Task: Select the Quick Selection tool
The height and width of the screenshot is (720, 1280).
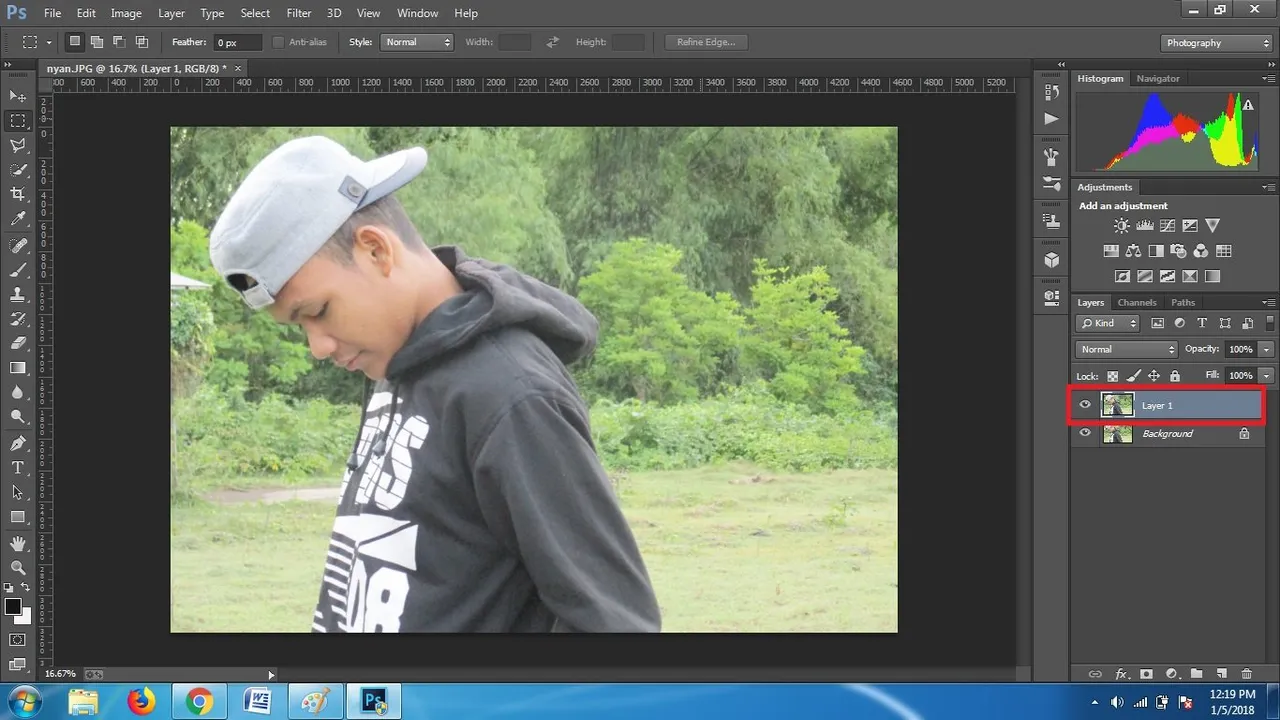Action: (x=18, y=170)
